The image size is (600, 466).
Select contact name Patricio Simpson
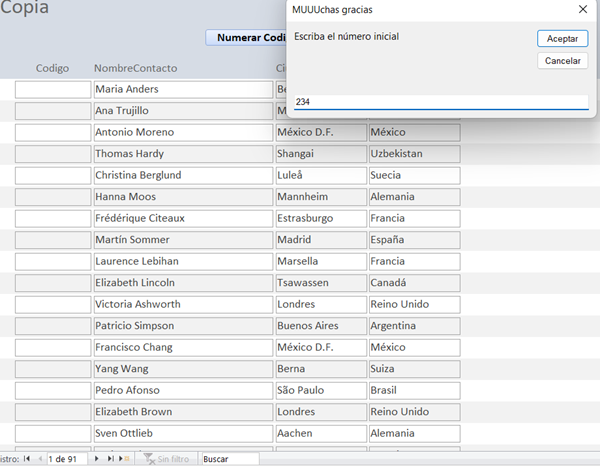[183, 326]
